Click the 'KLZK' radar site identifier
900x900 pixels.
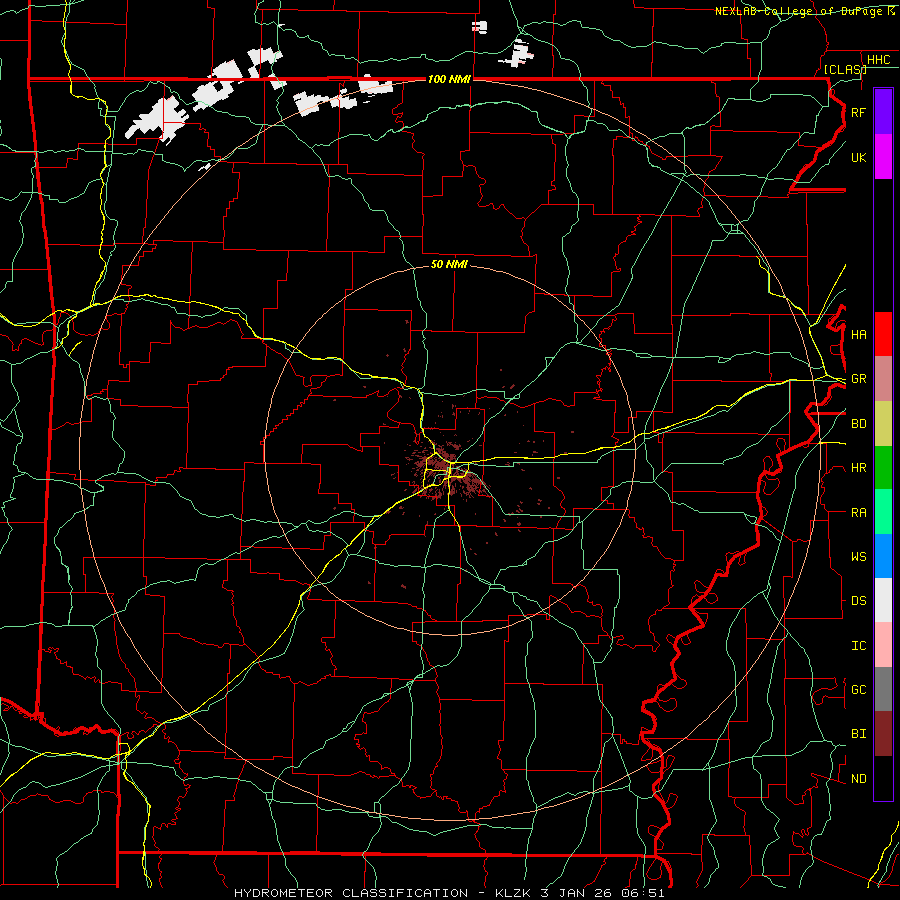point(513,893)
